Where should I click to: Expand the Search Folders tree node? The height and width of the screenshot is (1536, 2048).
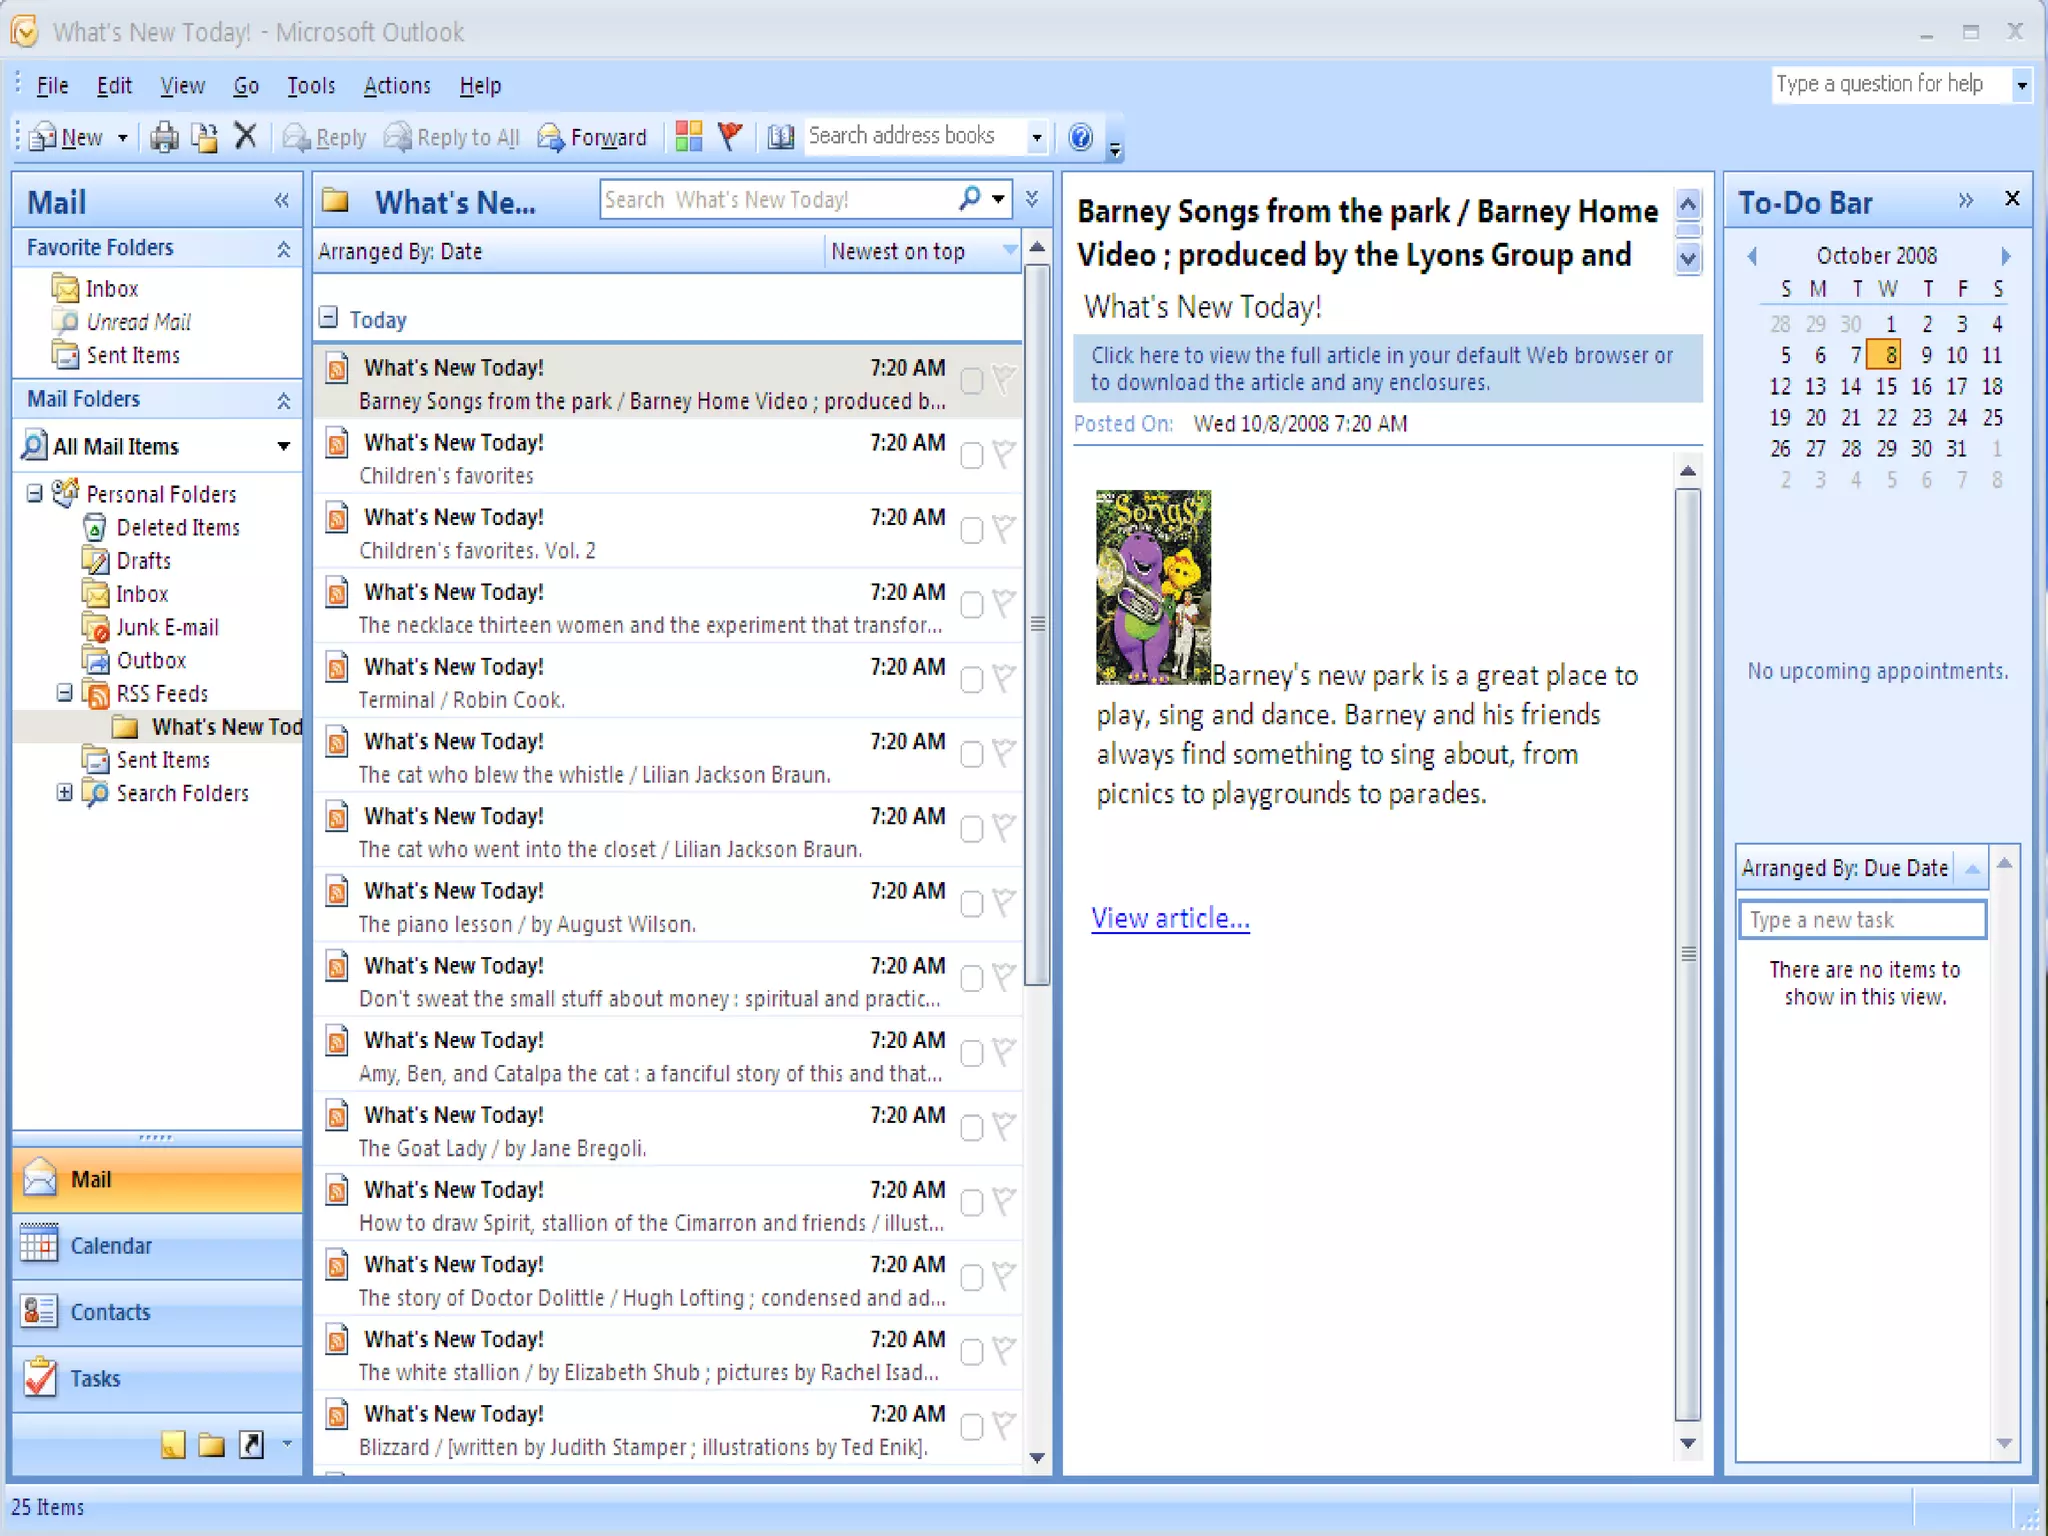coord(64,792)
